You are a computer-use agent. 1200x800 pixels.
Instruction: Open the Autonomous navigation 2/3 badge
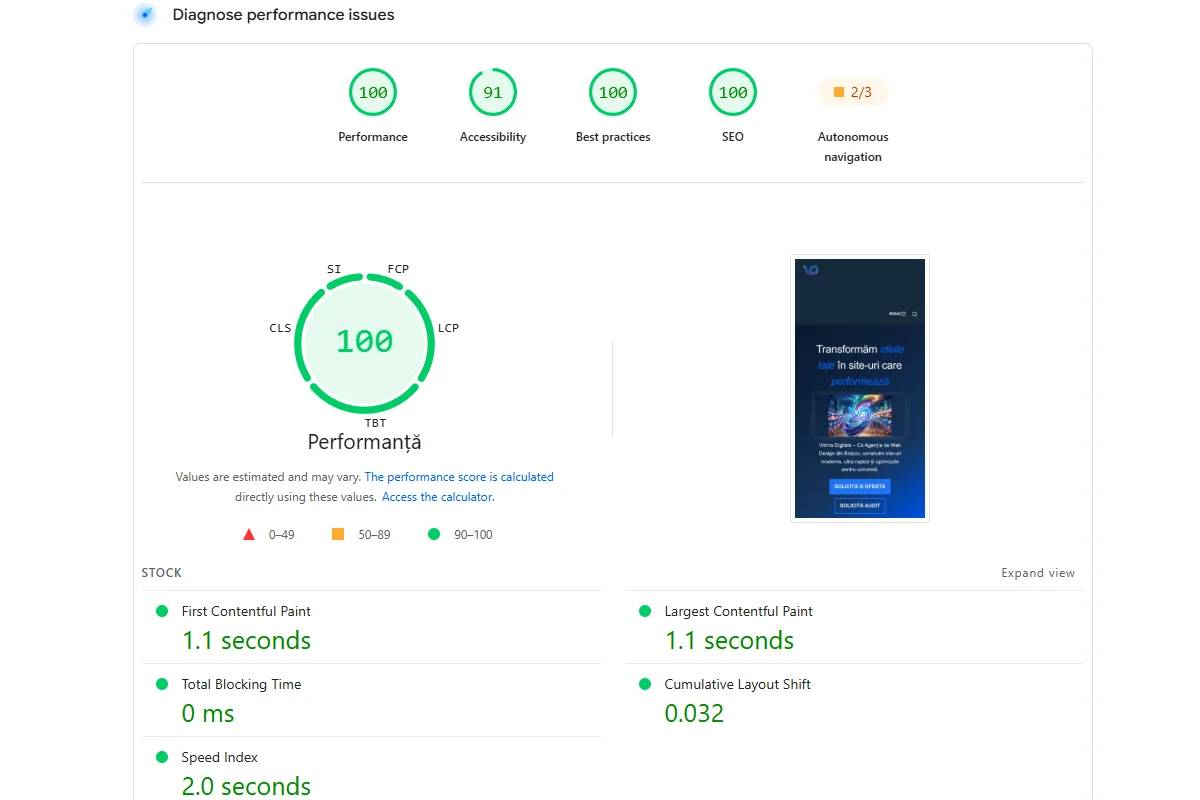tap(853, 93)
